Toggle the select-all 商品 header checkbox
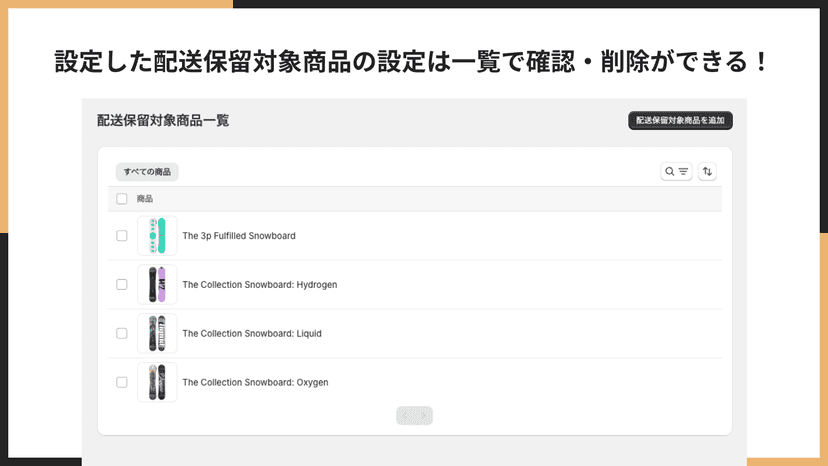This screenshot has height=466, width=828. point(122,199)
